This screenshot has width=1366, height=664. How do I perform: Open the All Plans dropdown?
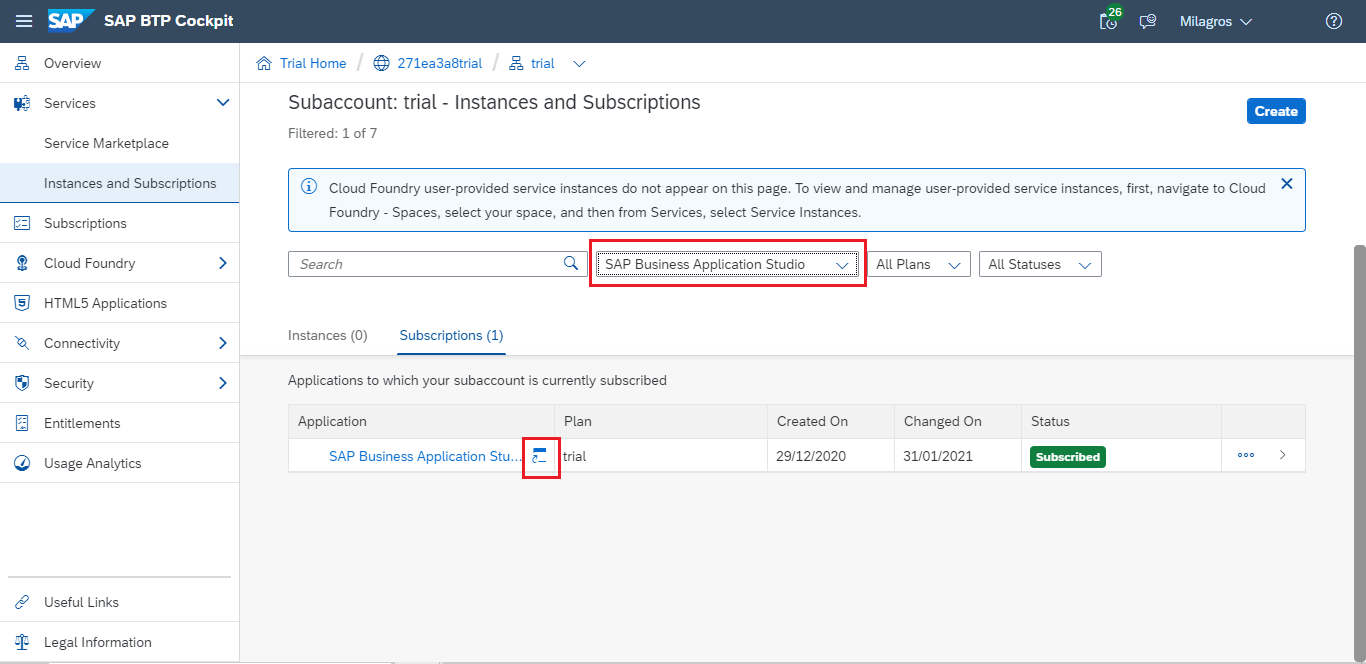[917, 264]
